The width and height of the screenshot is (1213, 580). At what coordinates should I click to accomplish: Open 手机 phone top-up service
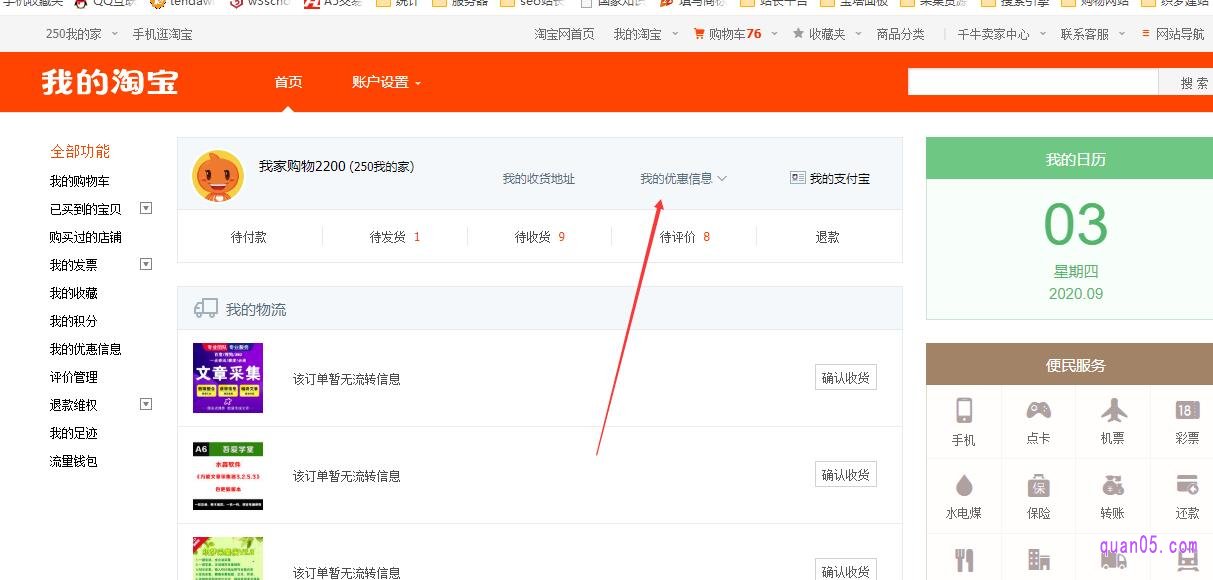(x=964, y=422)
